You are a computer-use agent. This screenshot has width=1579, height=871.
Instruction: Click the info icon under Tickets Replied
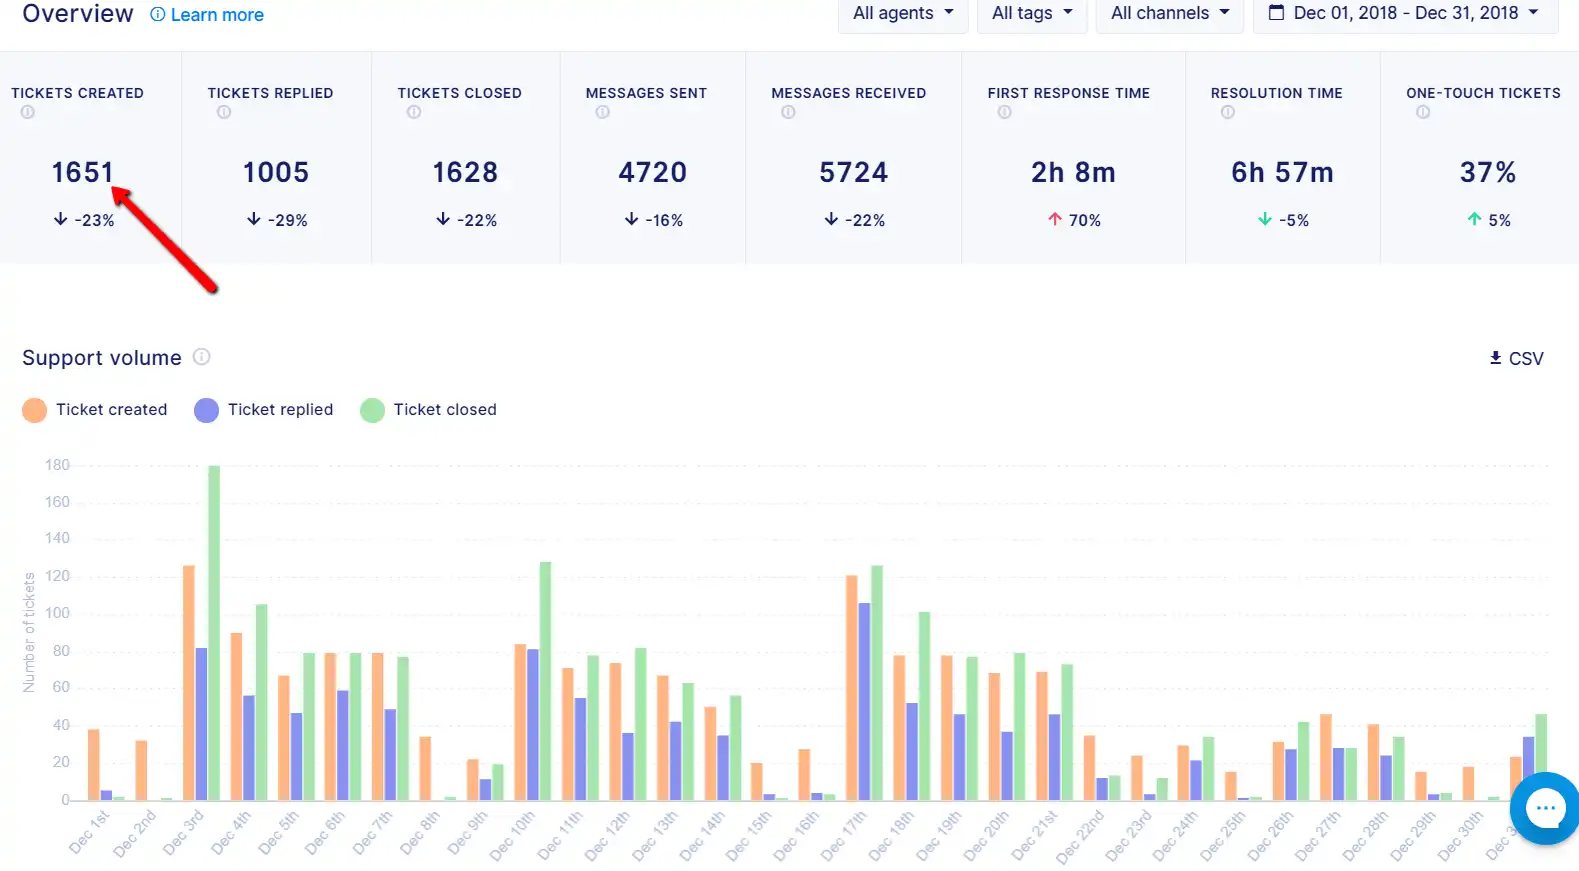point(224,112)
